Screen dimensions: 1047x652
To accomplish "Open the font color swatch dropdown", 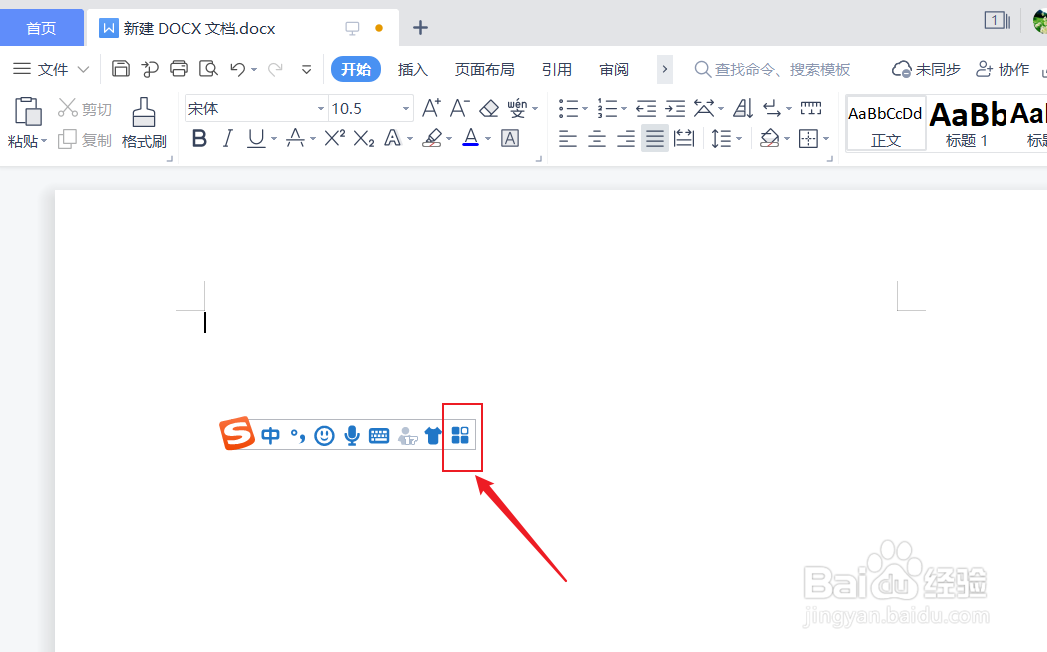I will (x=489, y=138).
